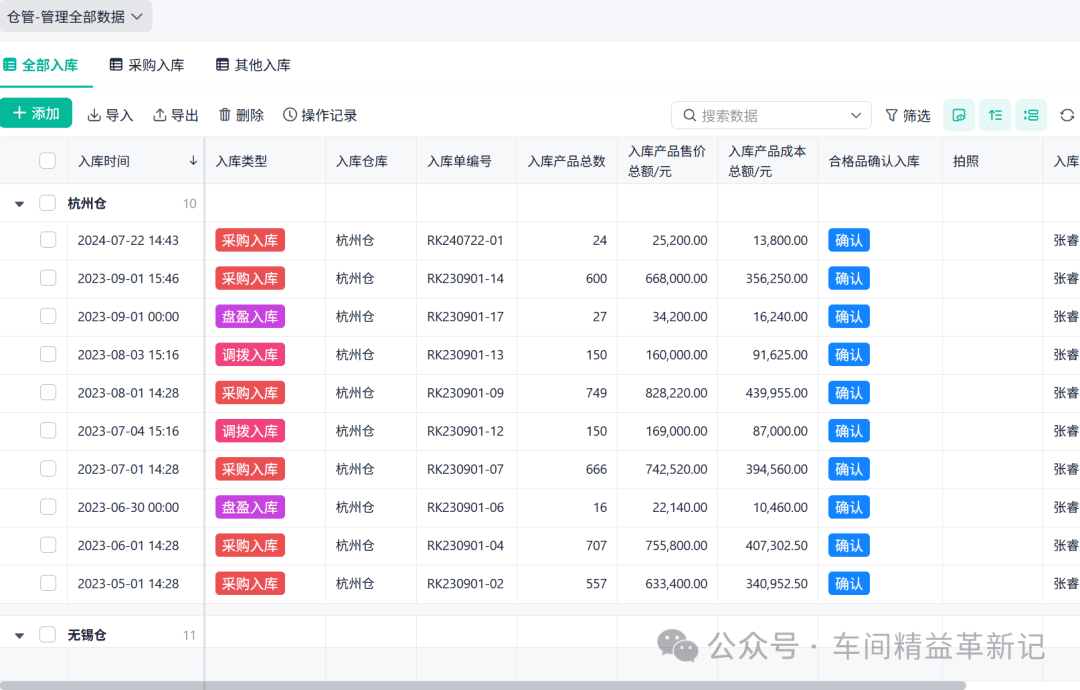Open the 操作记录 operation log

coord(320,115)
